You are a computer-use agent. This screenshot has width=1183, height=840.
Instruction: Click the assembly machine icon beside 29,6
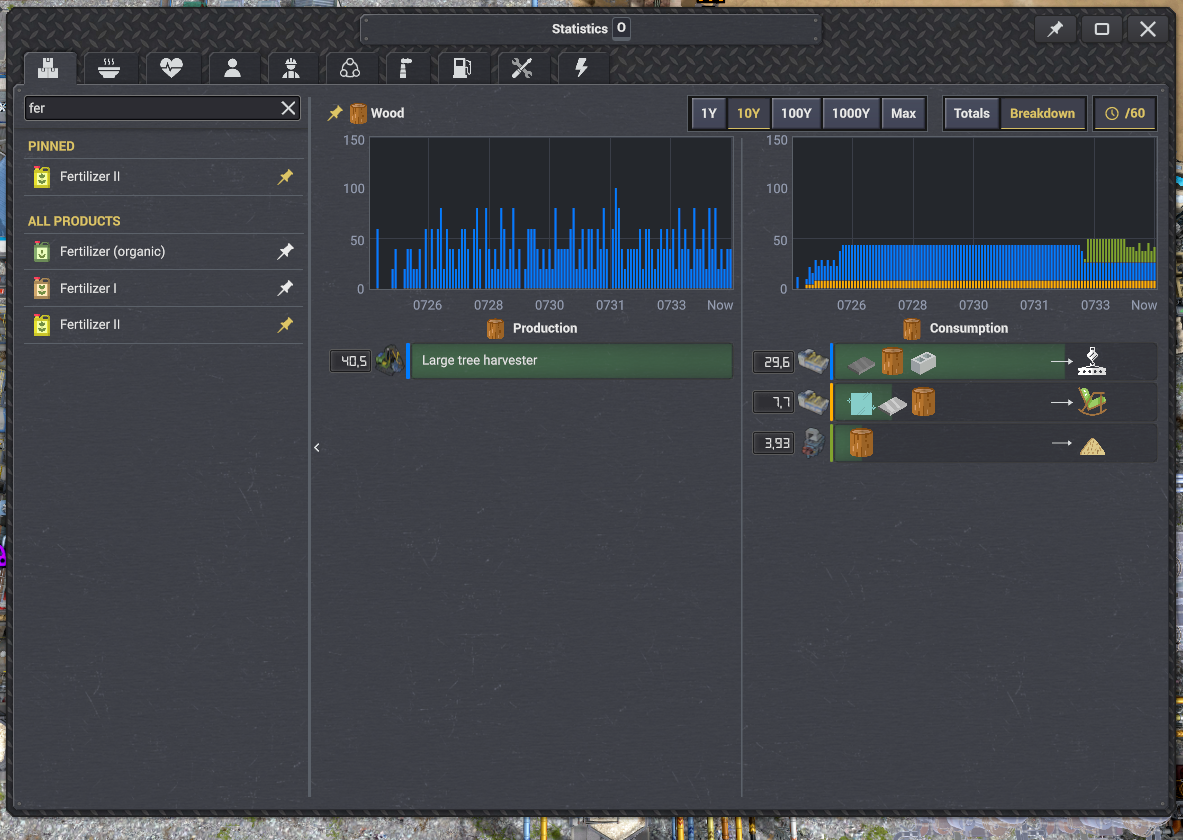[x=813, y=361]
